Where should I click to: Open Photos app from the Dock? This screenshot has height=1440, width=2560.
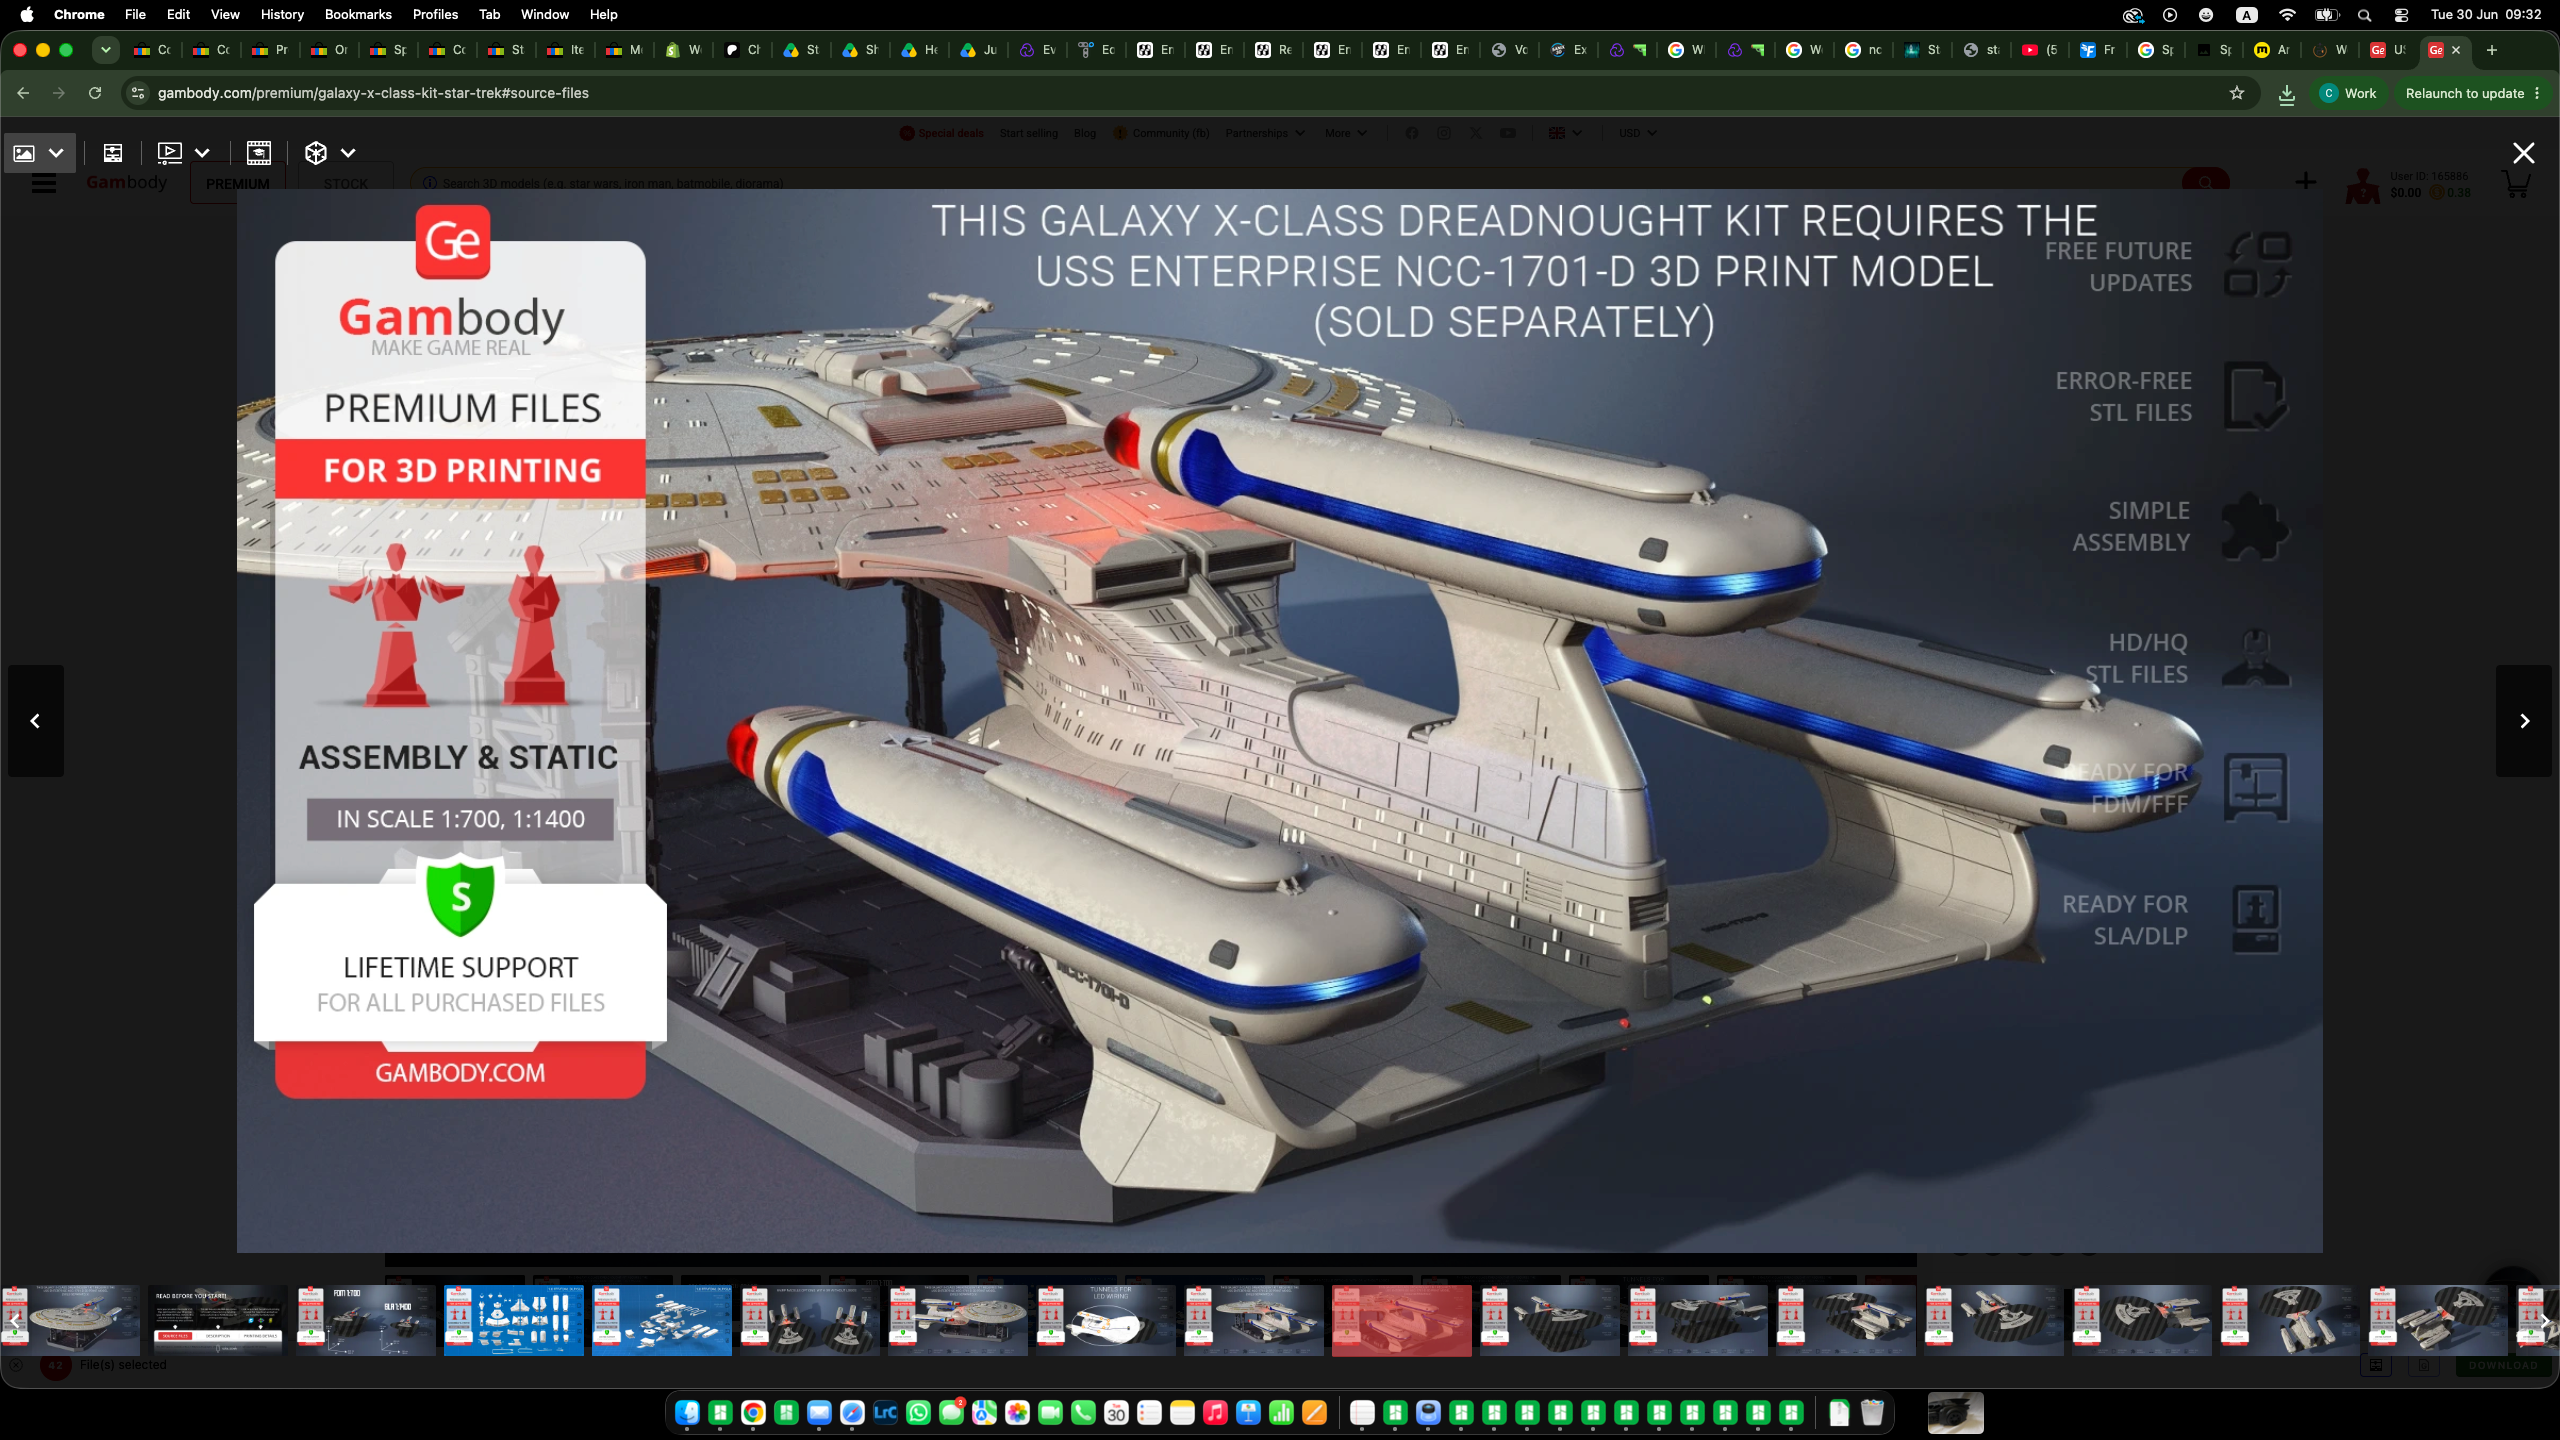tap(1017, 1413)
